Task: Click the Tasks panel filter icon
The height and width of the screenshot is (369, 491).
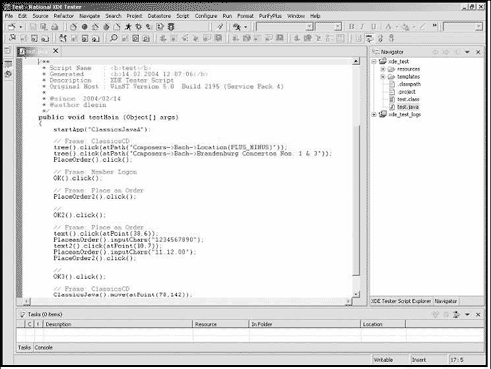Action: (456, 314)
